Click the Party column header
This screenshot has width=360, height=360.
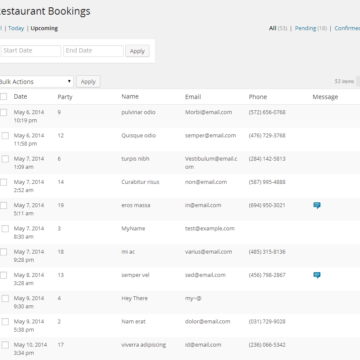pyautogui.click(x=65, y=97)
